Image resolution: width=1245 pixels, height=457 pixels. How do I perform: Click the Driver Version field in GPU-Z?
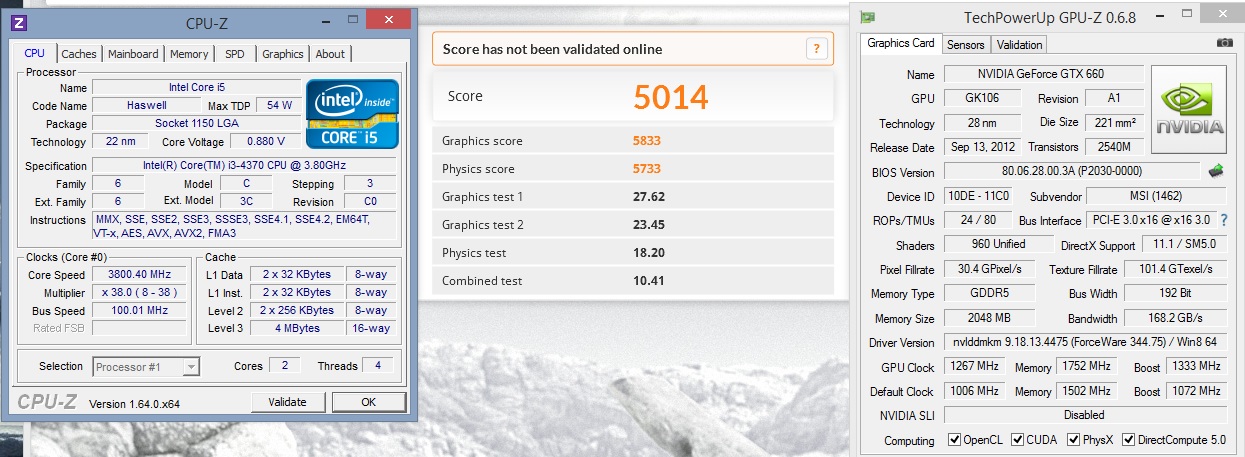click(1086, 343)
